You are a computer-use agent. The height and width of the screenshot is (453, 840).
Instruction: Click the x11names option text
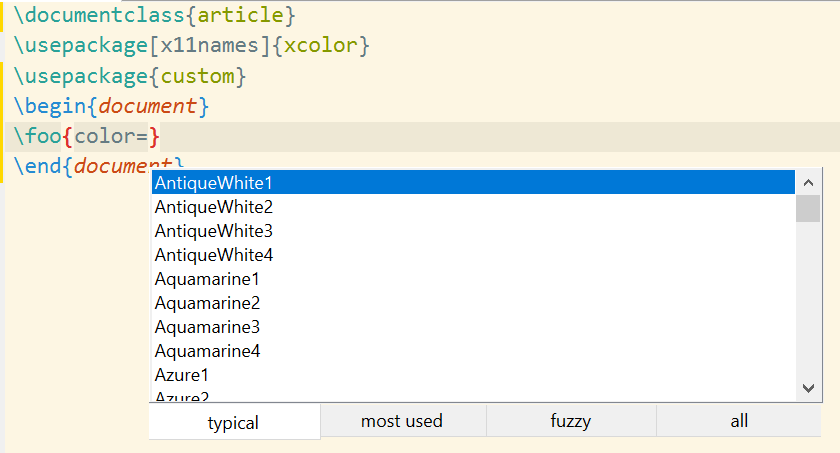coord(210,46)
